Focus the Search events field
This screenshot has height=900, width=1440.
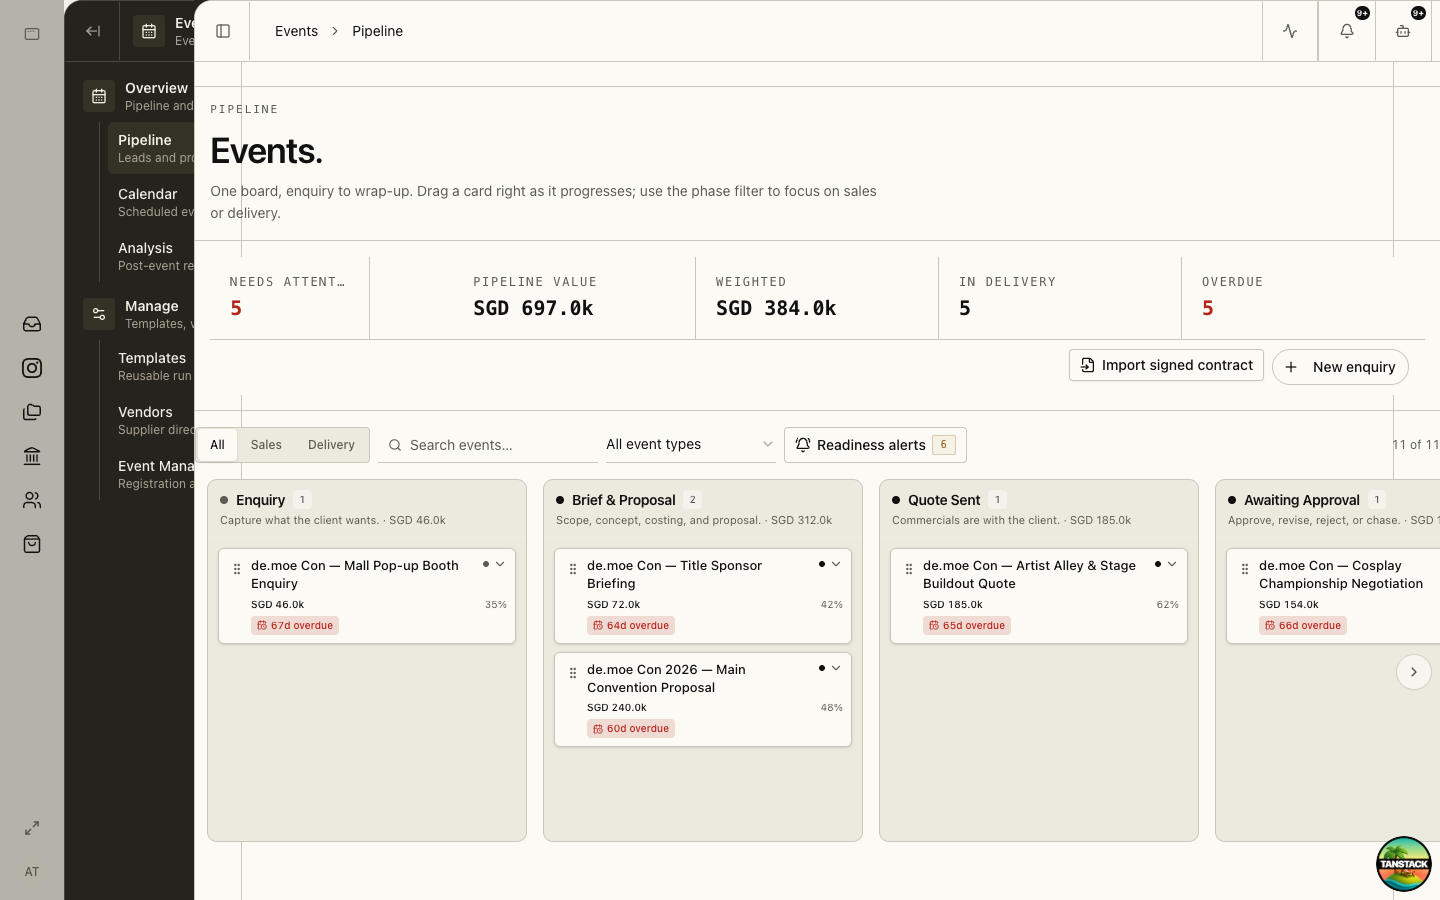pos(488,445)
